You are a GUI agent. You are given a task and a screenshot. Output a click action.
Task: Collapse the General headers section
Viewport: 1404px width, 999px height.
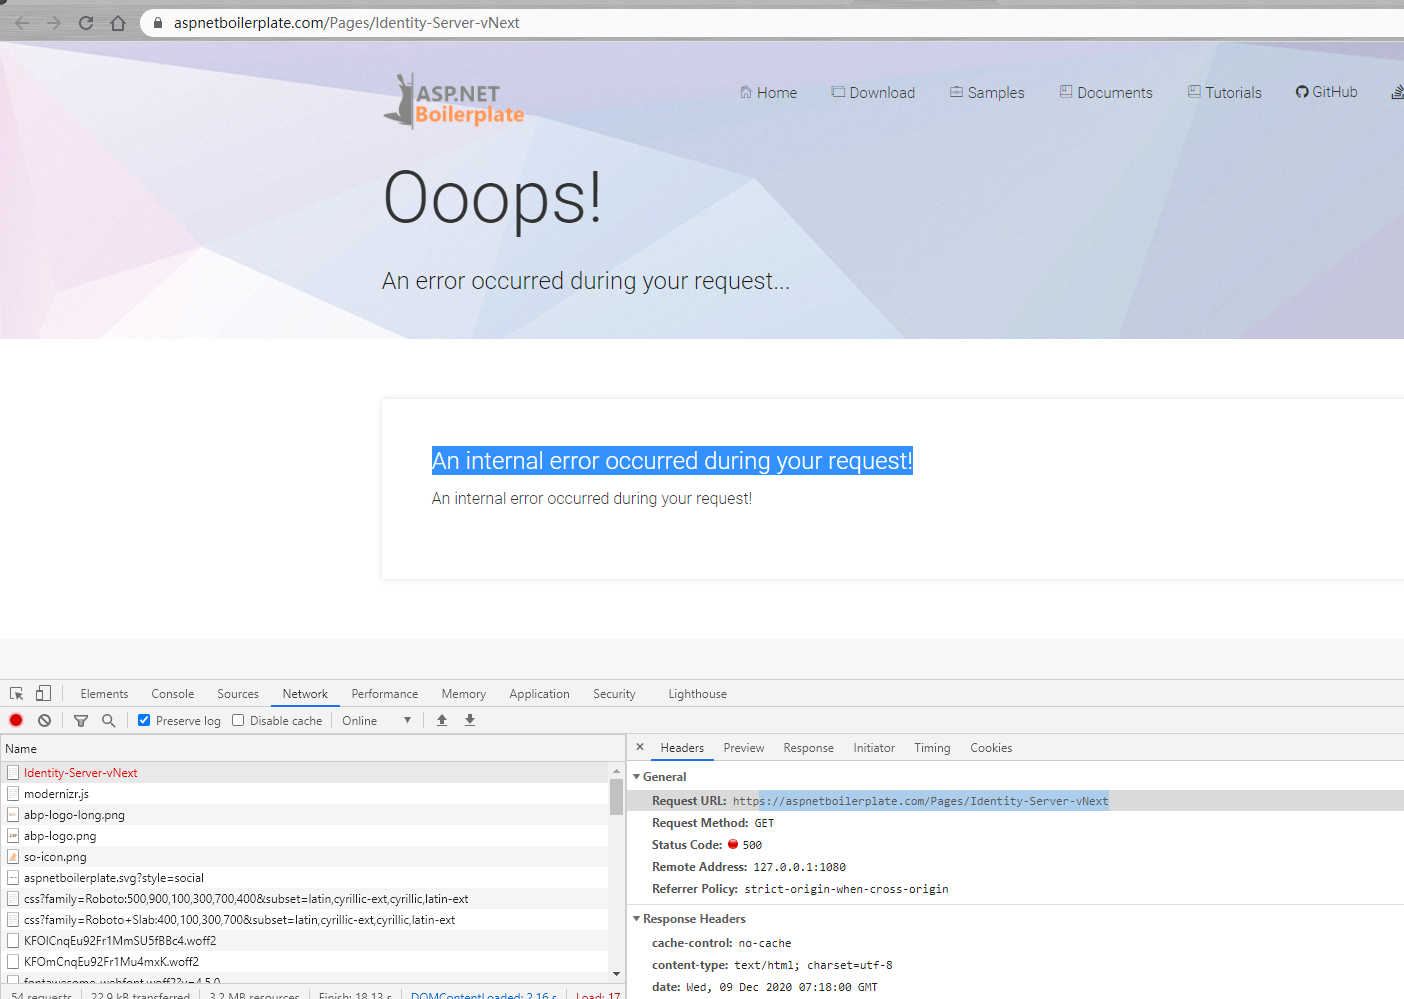click(637, 776)
